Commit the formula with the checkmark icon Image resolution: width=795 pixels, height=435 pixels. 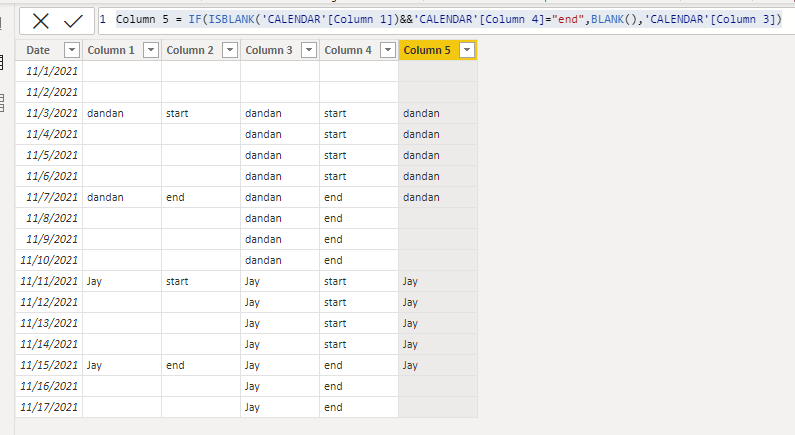pyautogui.click(x=73, y=21)
